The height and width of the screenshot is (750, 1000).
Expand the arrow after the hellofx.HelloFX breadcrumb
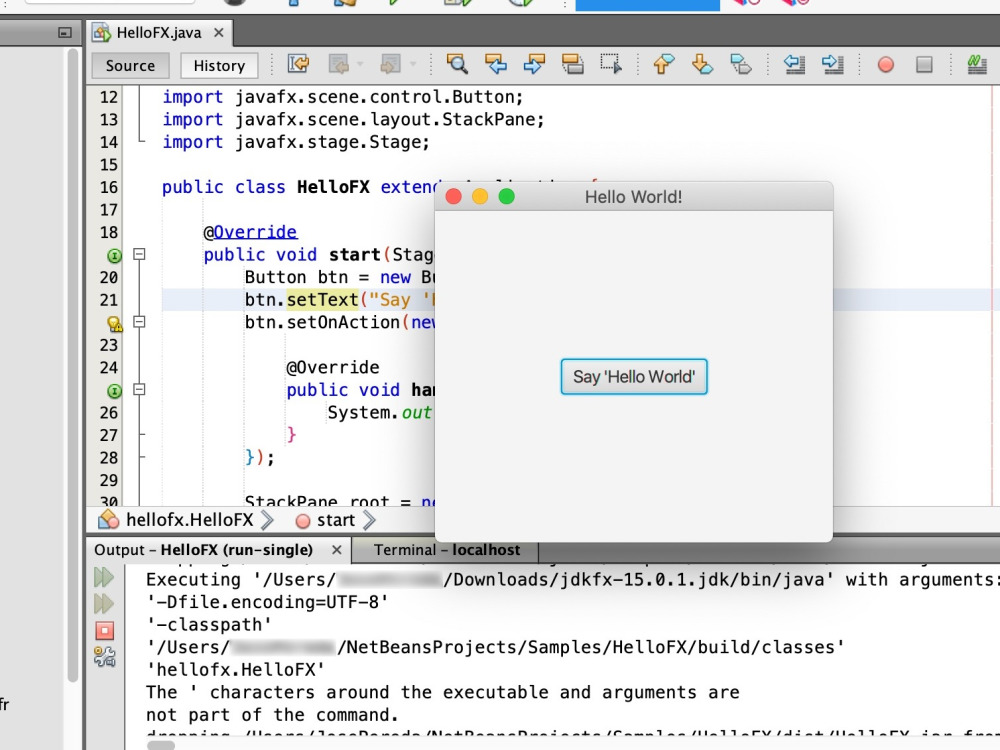point(268,520)
